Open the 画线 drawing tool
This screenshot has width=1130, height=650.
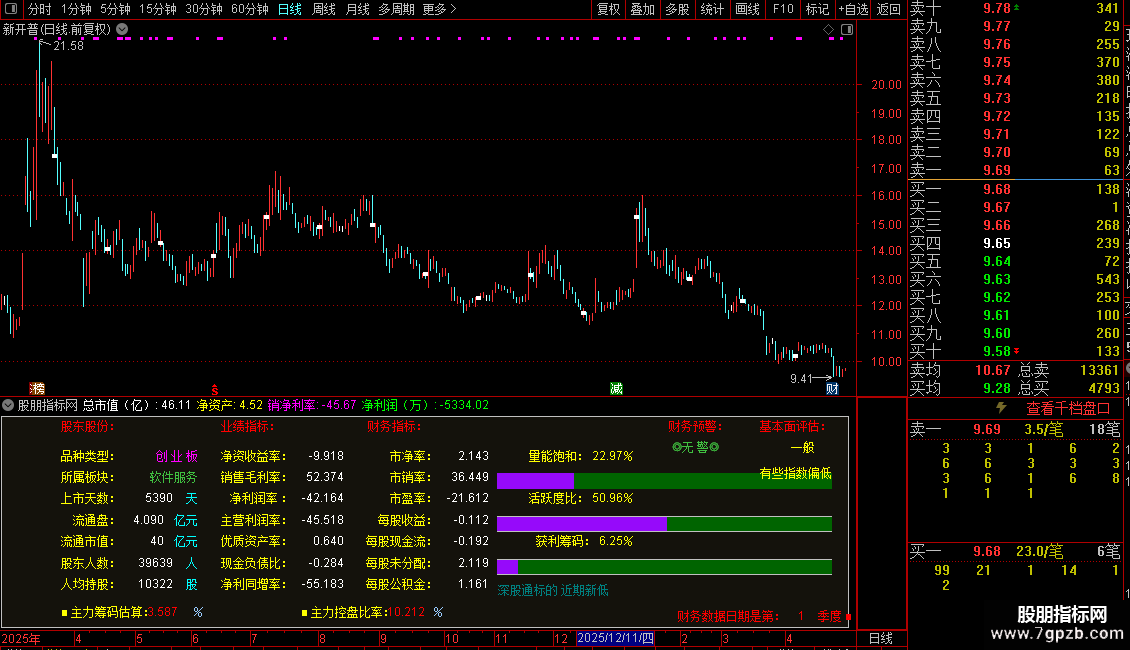[747, 9]
